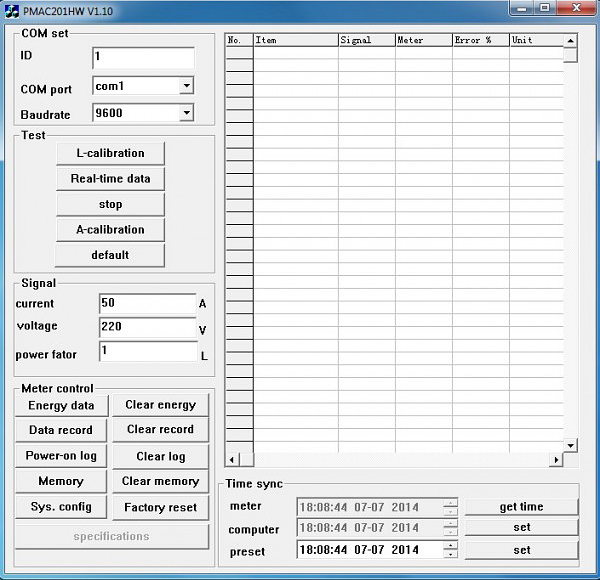Click Clear energy button
The width and height of the screenshot is (600, 580).
pos(161,405)
